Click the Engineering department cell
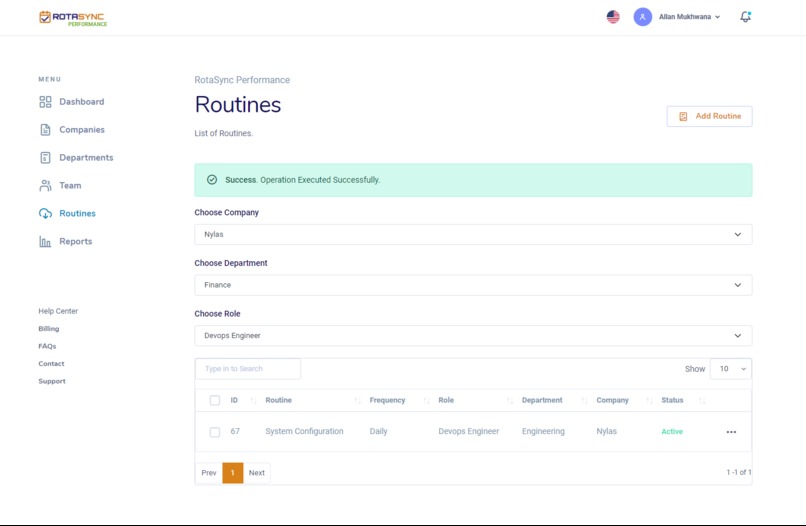The image size is (806, 526). tap(543, 431)
